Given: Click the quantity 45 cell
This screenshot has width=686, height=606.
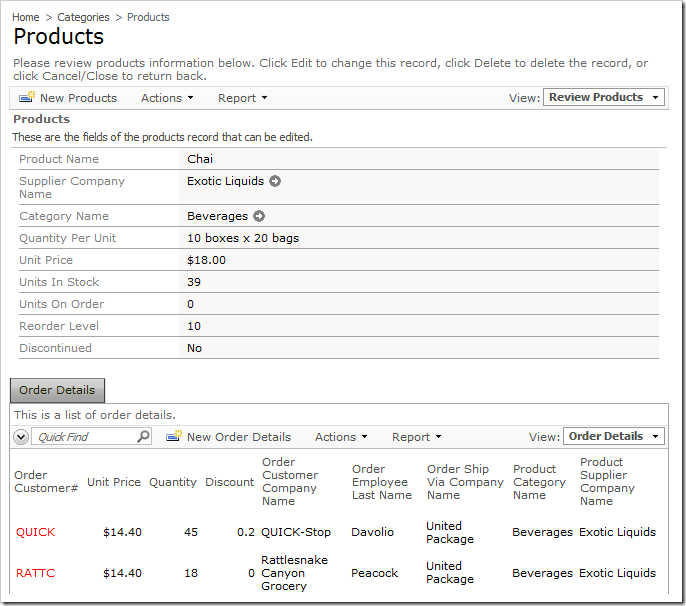Looking at the screenshot, I should coord(191,532).
